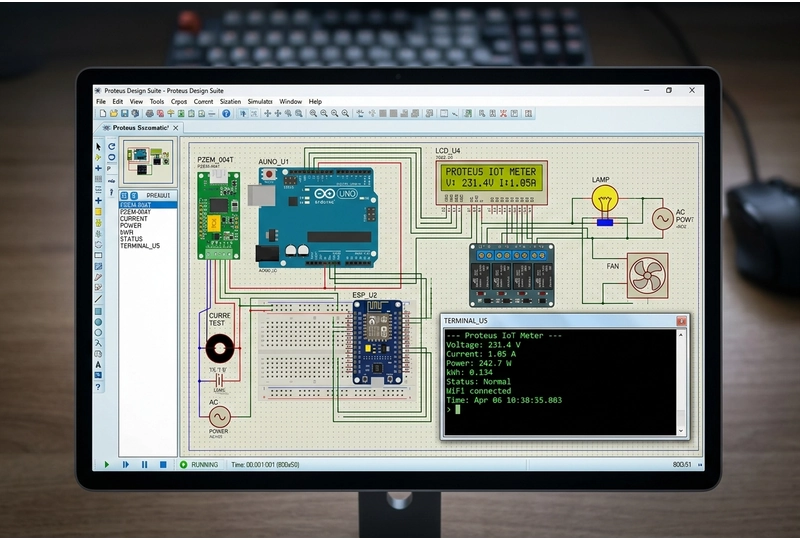Select the Text 'A' tool
Viewport: 800px width, 540px height.
click(98, 364)
